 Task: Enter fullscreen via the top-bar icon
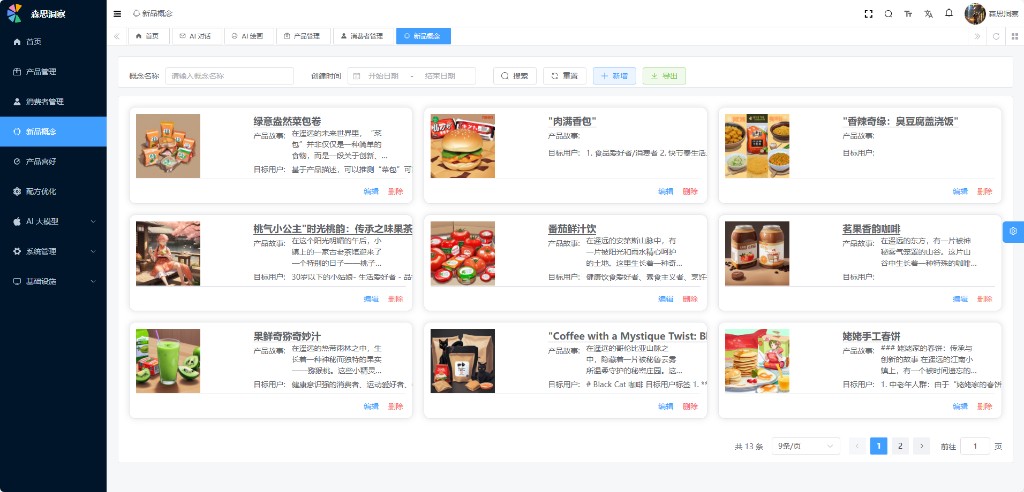point(869,14)
